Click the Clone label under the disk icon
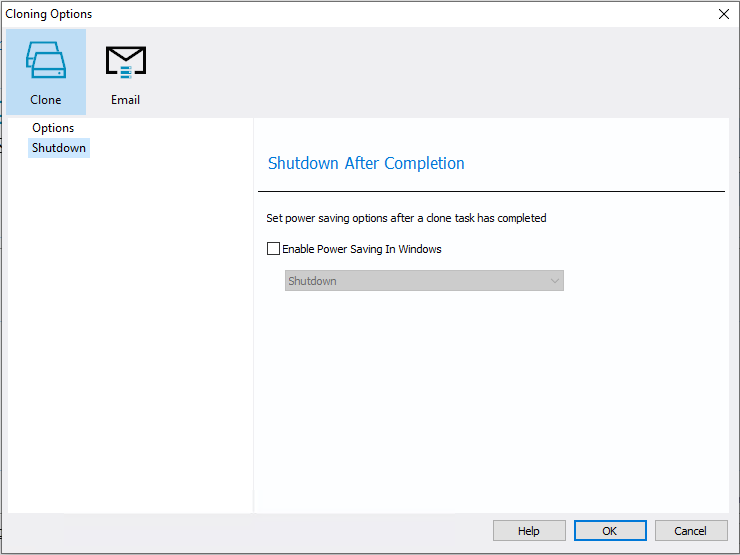Viewport: 740px width, 555px height. click(x=45, y=100)
